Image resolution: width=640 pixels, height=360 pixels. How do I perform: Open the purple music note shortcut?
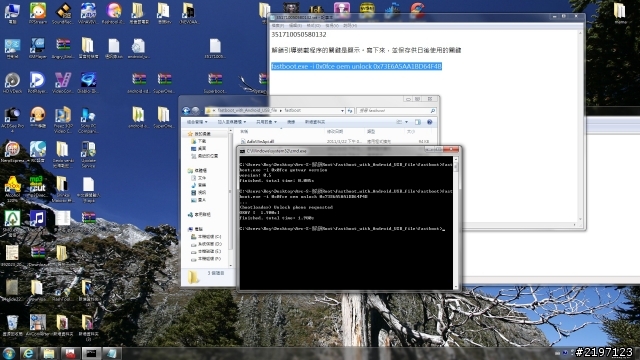click(38, 219)
